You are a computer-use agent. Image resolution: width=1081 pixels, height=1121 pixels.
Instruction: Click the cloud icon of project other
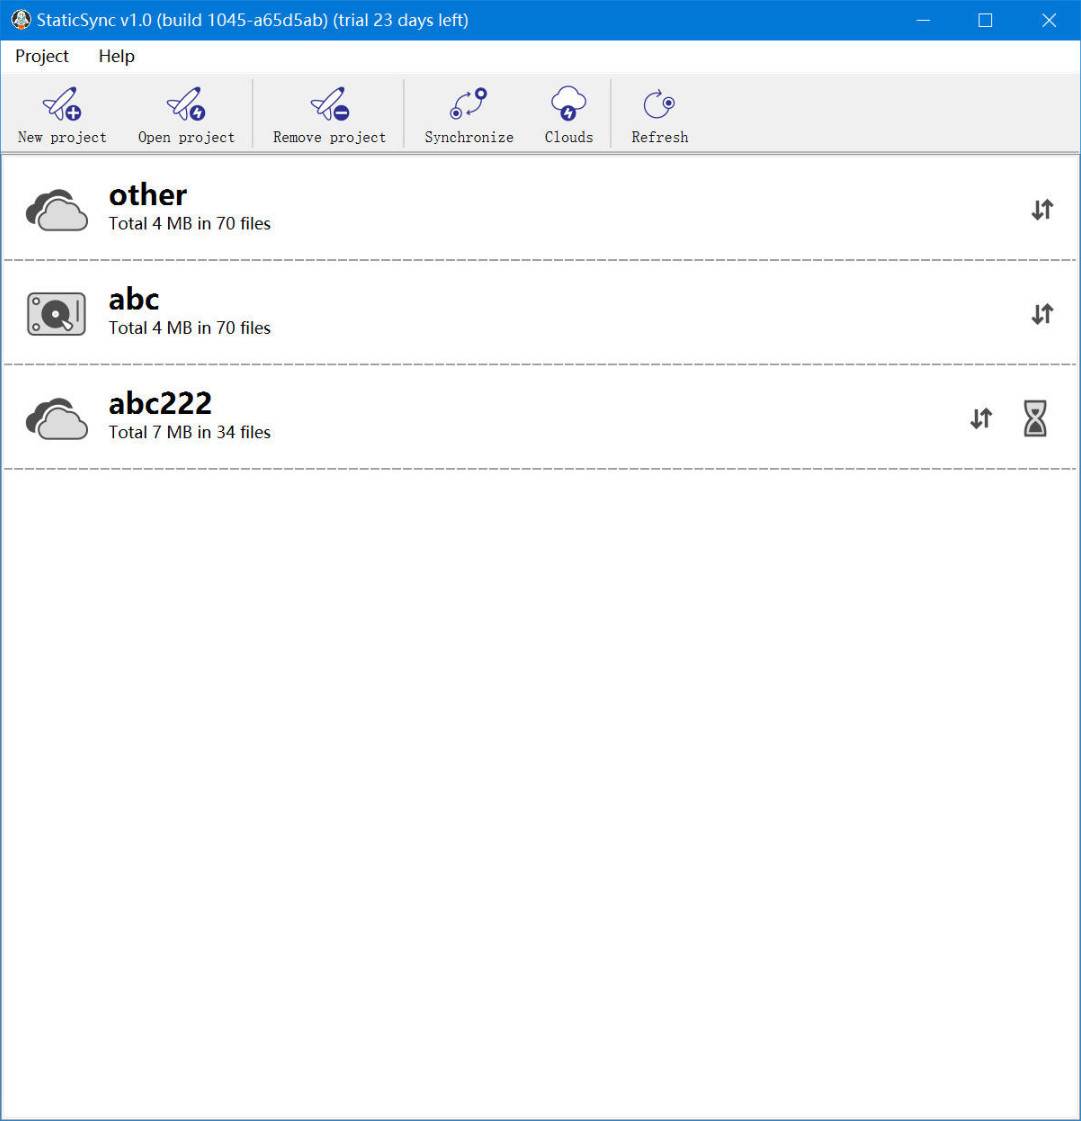56,209
